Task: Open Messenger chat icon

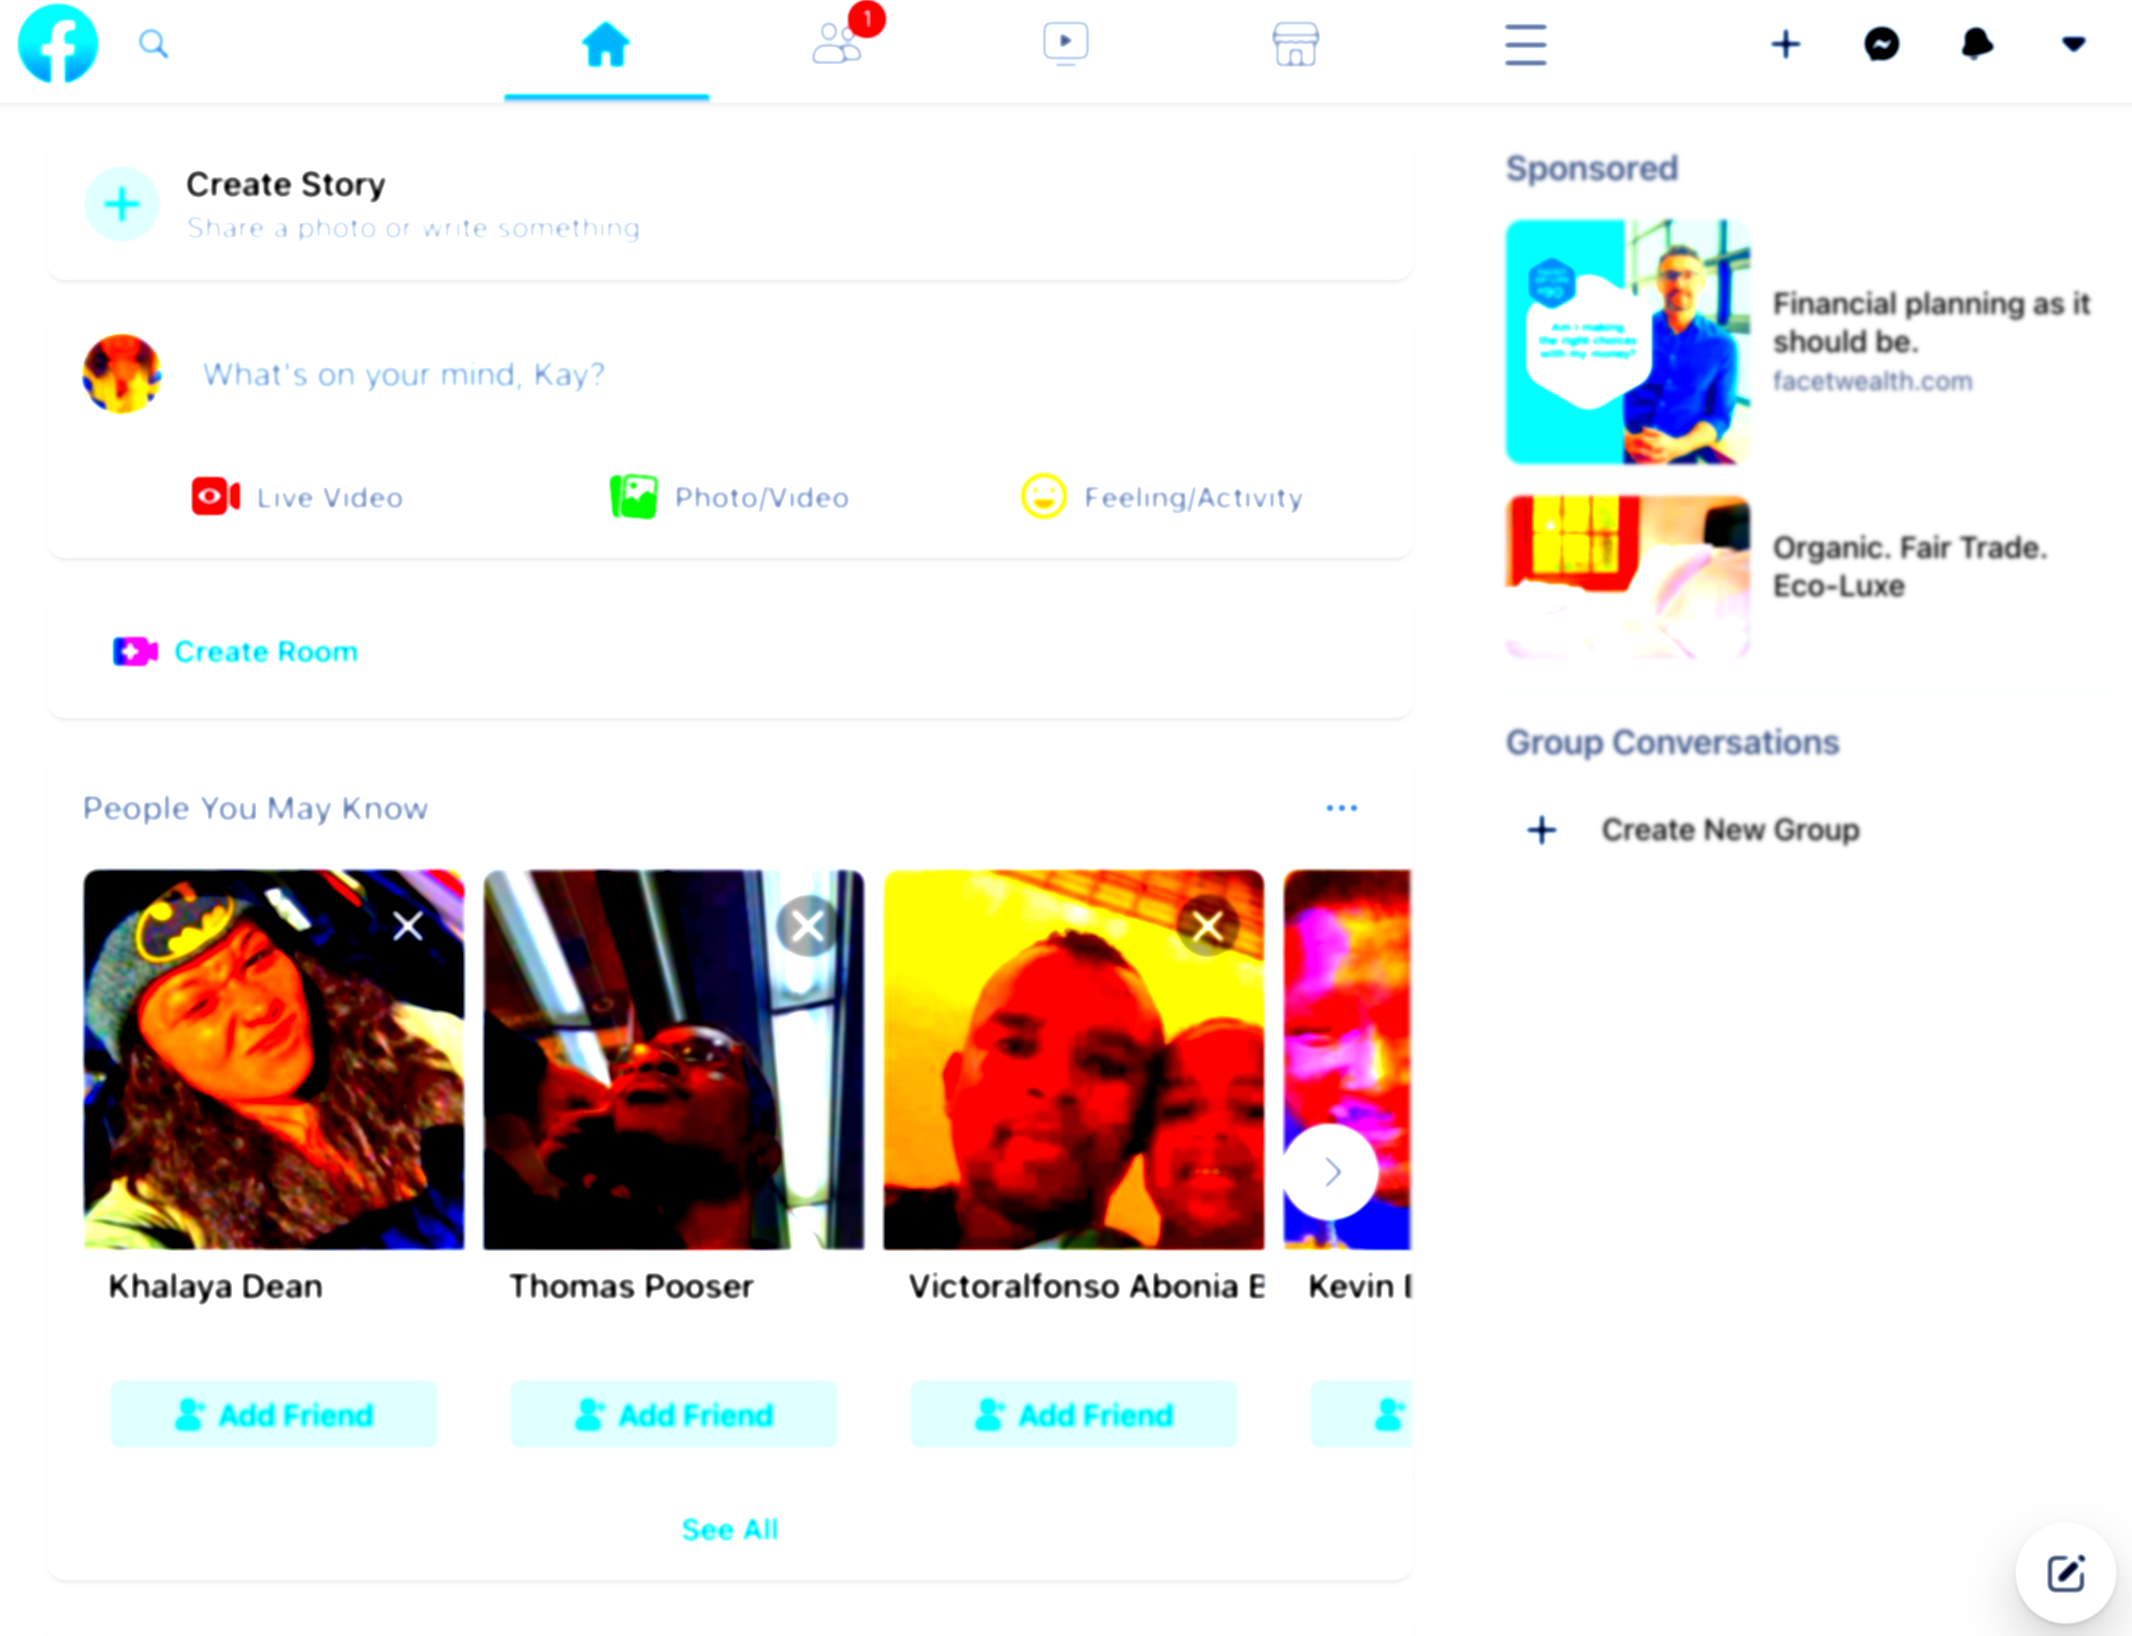Action: (1881, 44)
